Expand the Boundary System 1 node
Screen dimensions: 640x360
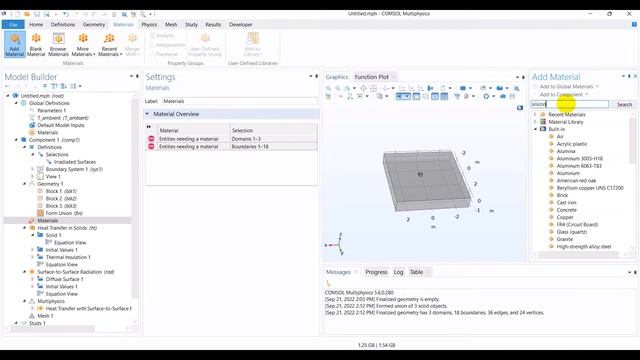coord(33,169)
